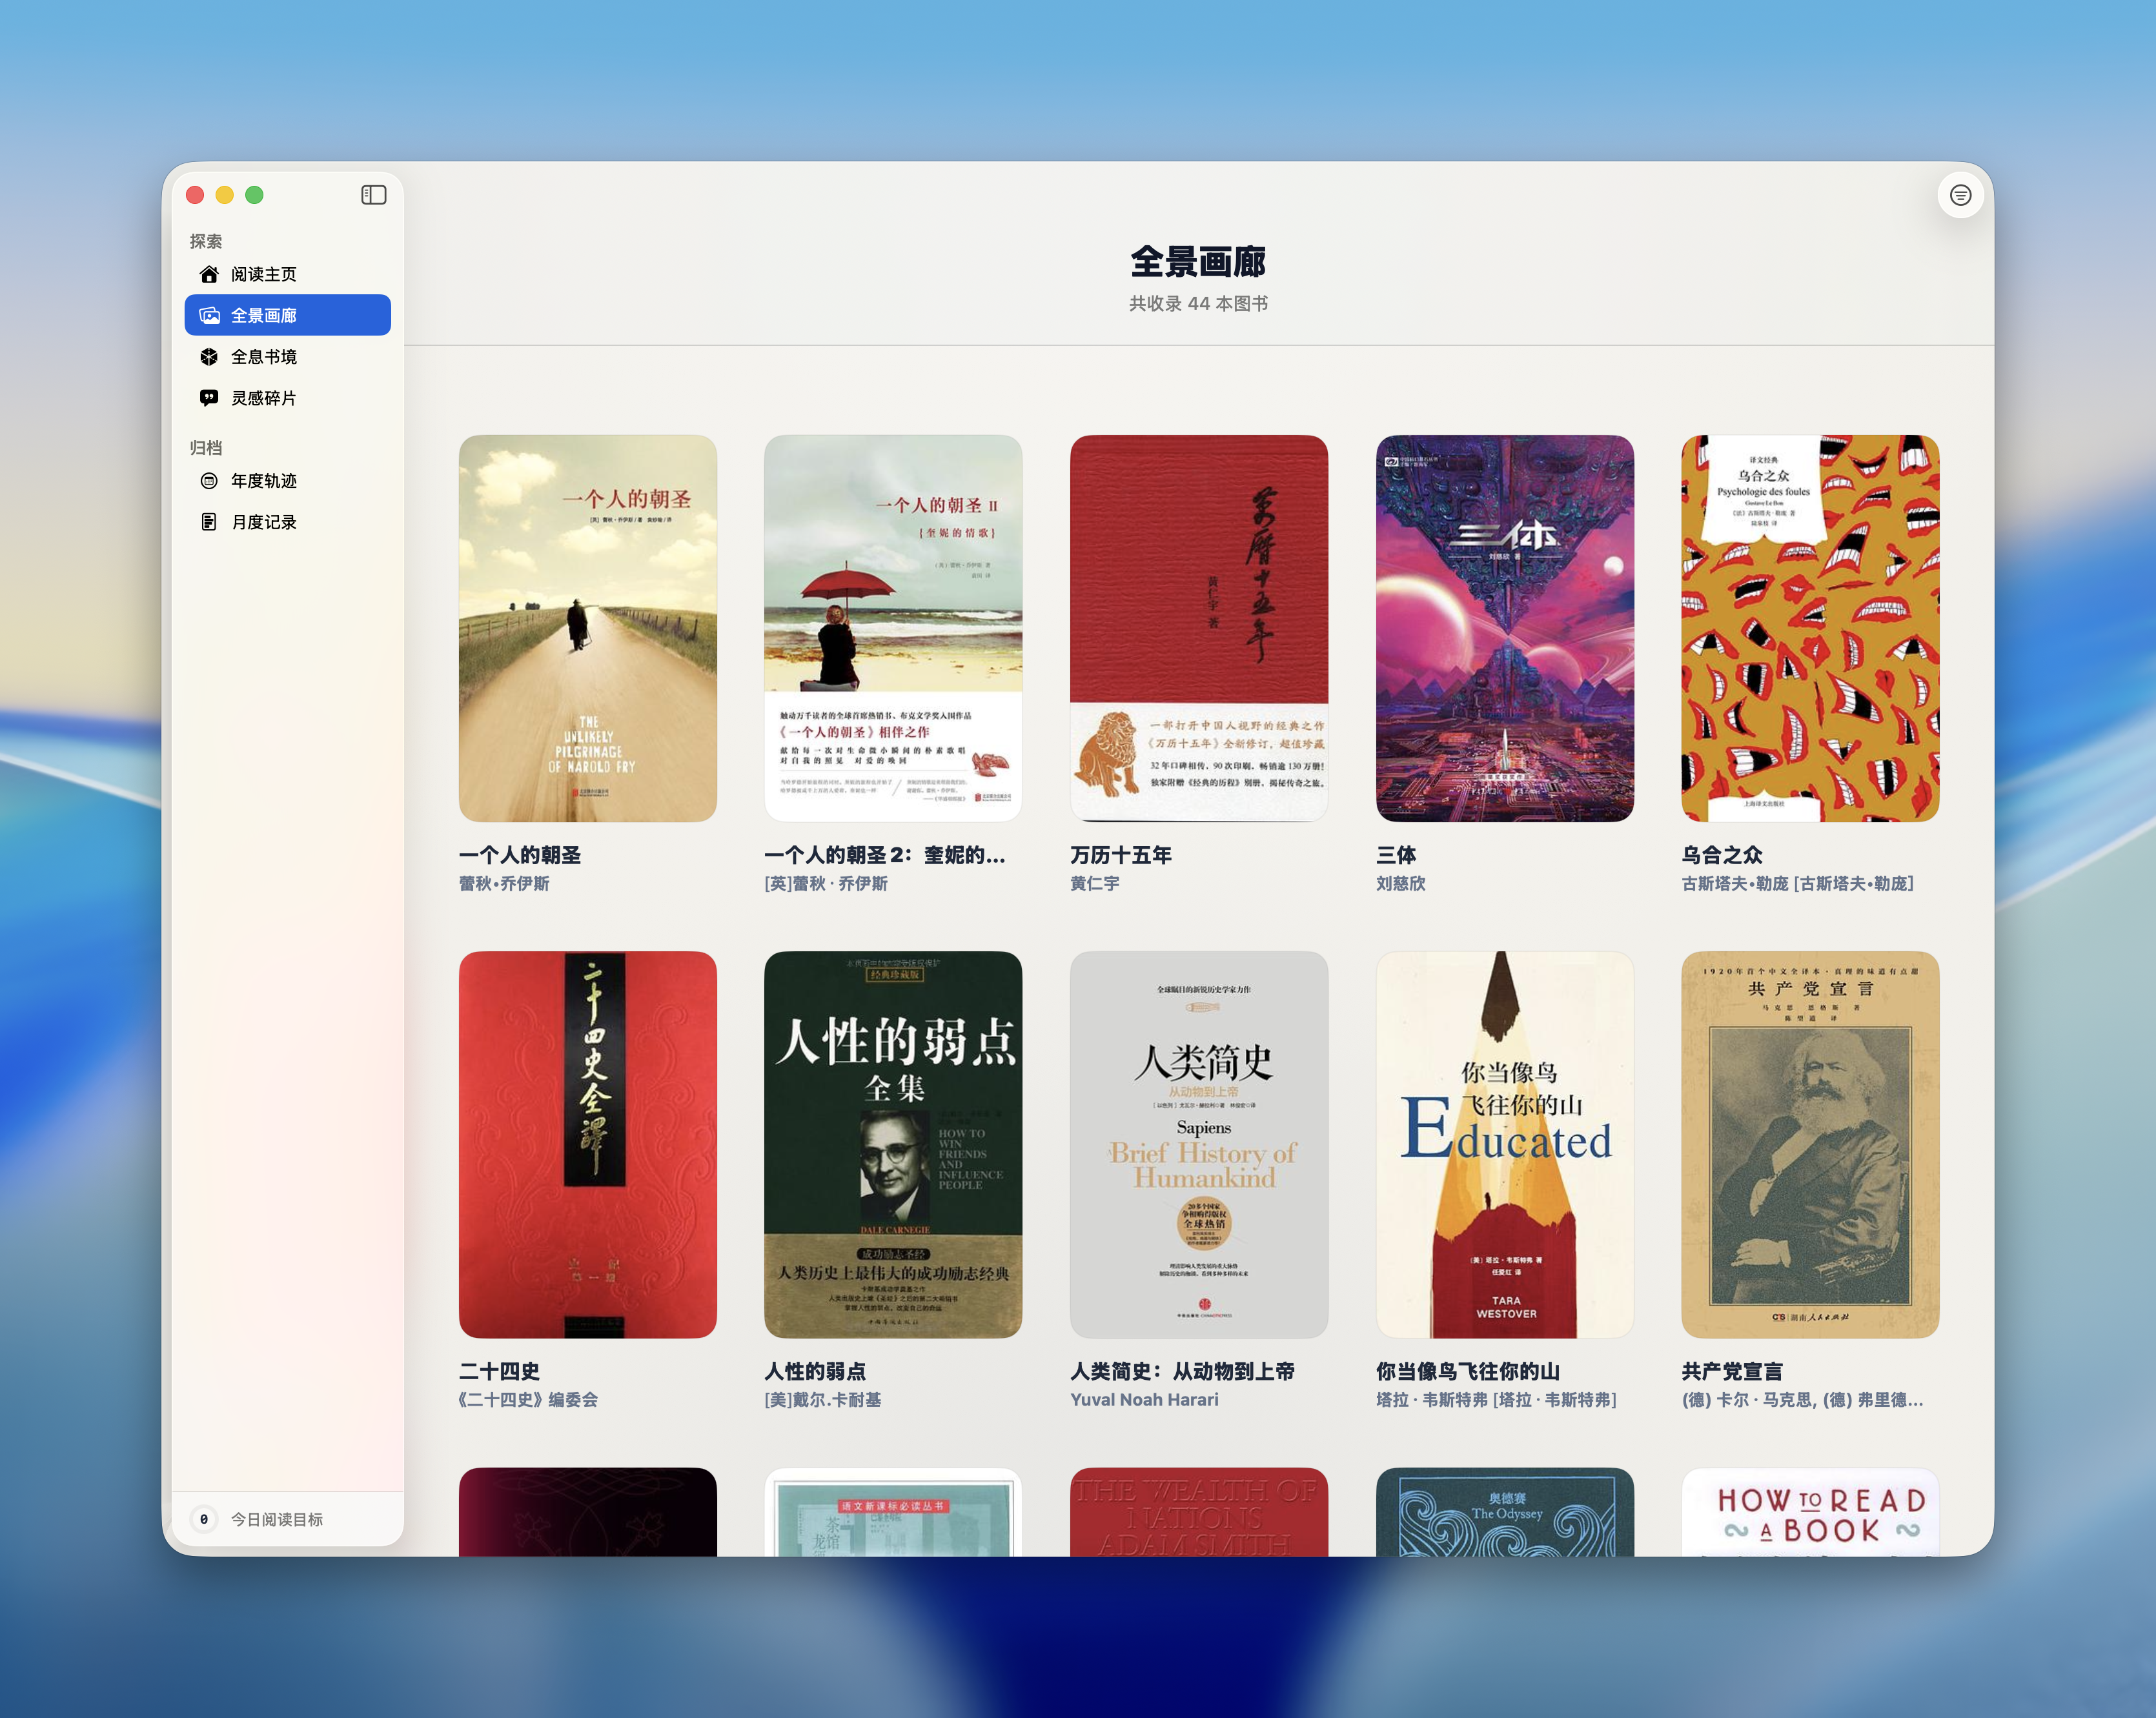Click the 共产党宣言 title text

point(1732,1371)
